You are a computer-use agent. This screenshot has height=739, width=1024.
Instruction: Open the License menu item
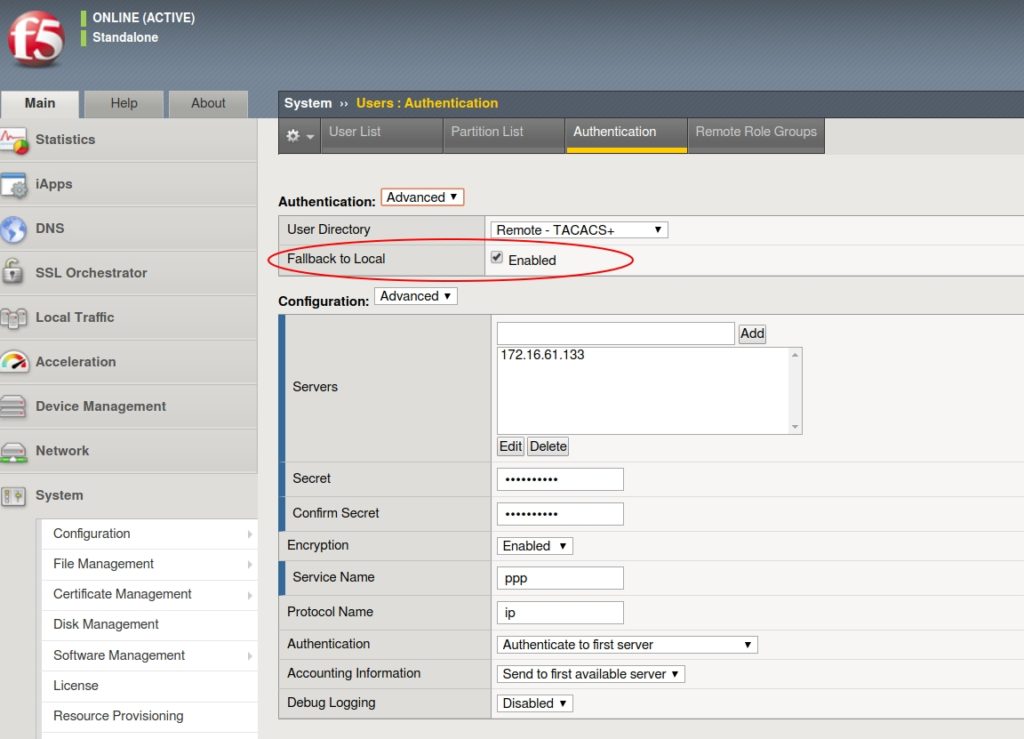pos(150,686)
